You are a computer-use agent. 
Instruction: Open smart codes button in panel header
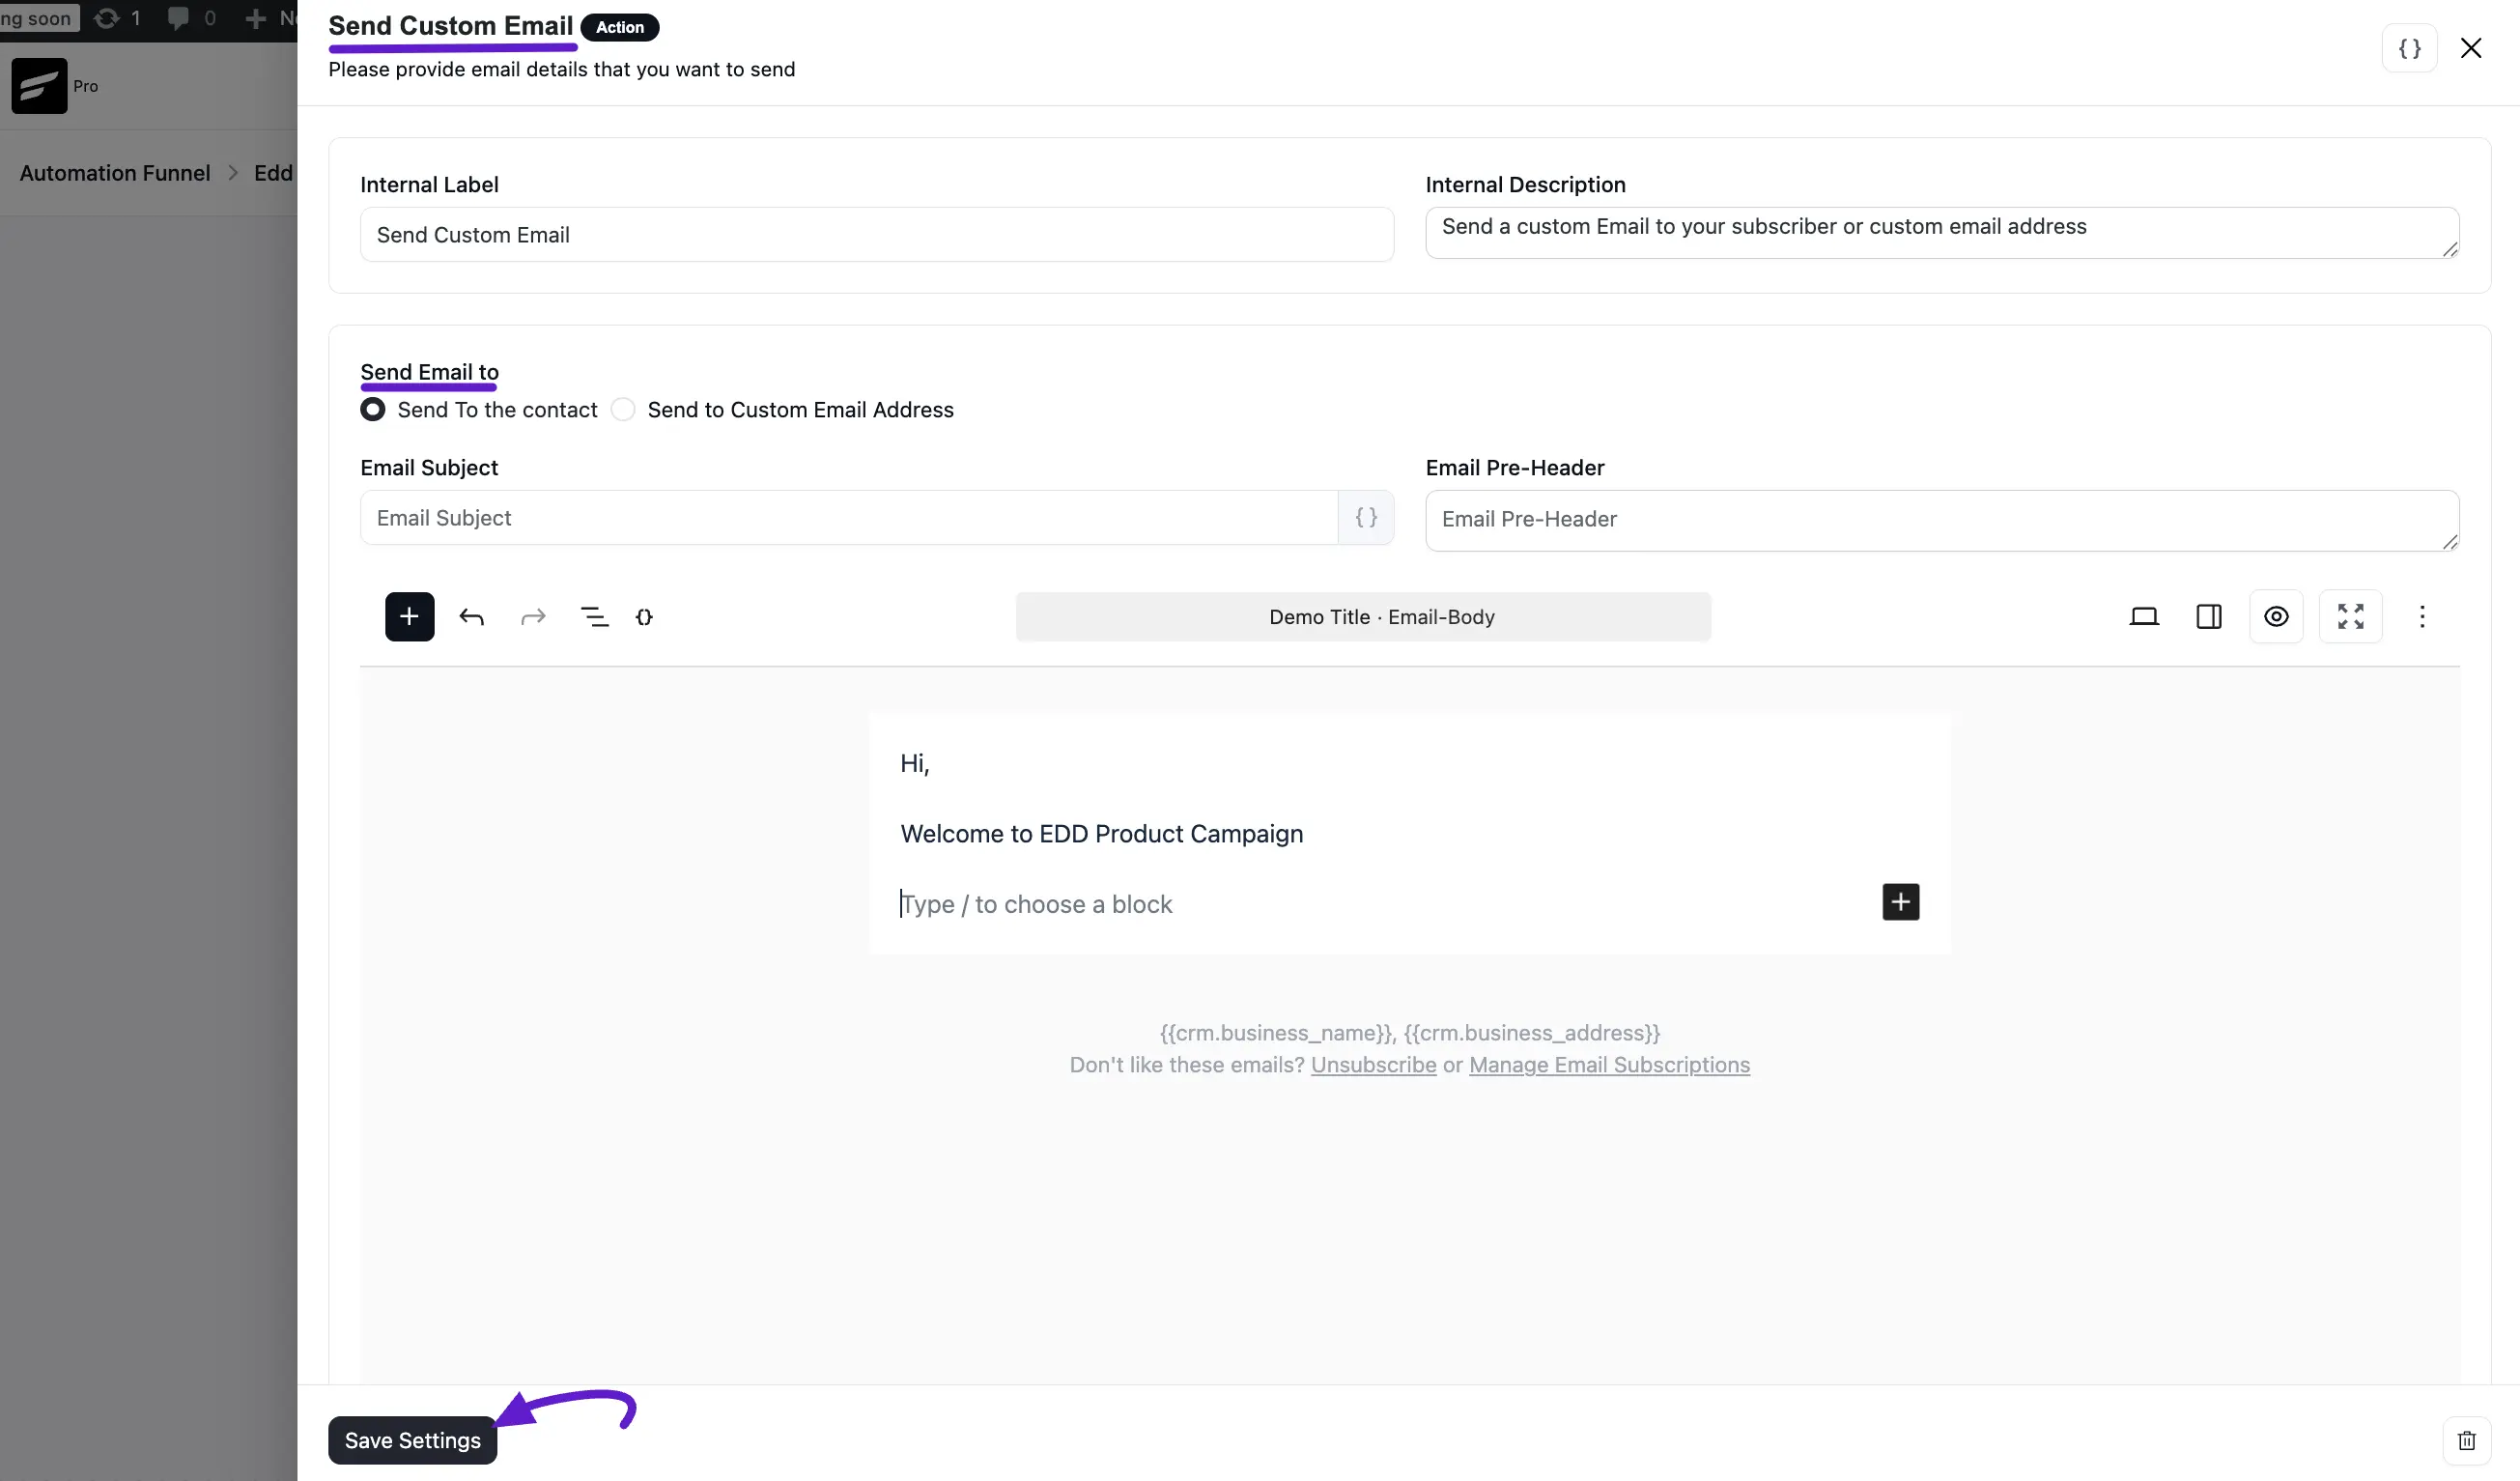2409,48
